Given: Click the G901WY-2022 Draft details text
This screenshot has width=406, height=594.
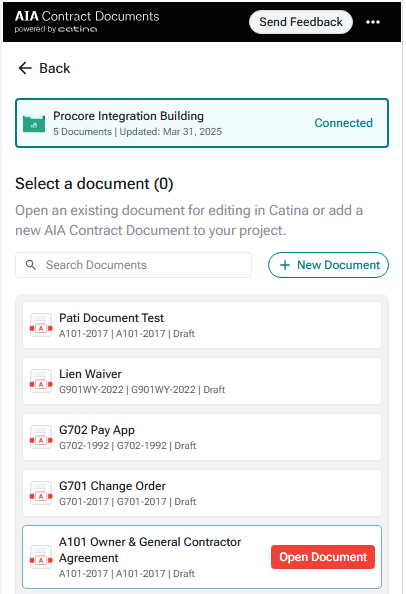Looking at the screenshot, I should coord(142,389).
